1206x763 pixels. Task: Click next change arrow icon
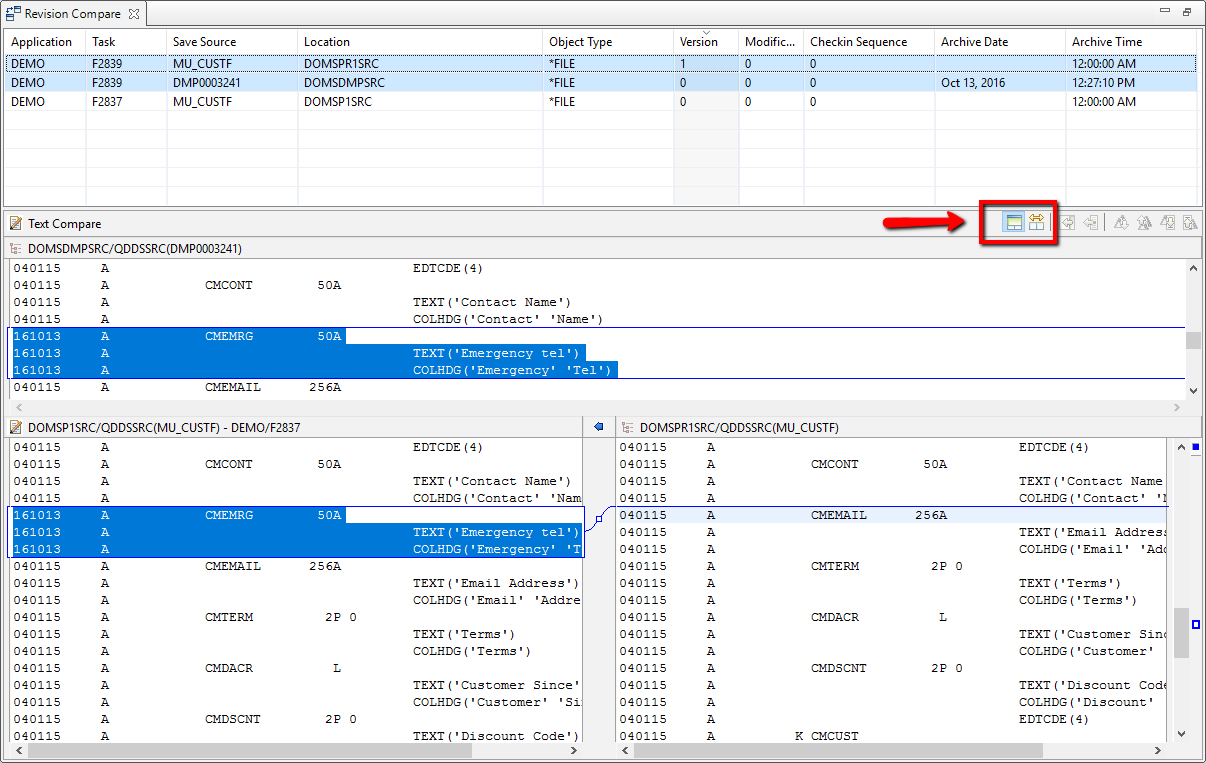pyautogui.click(x=1167, y=223)
